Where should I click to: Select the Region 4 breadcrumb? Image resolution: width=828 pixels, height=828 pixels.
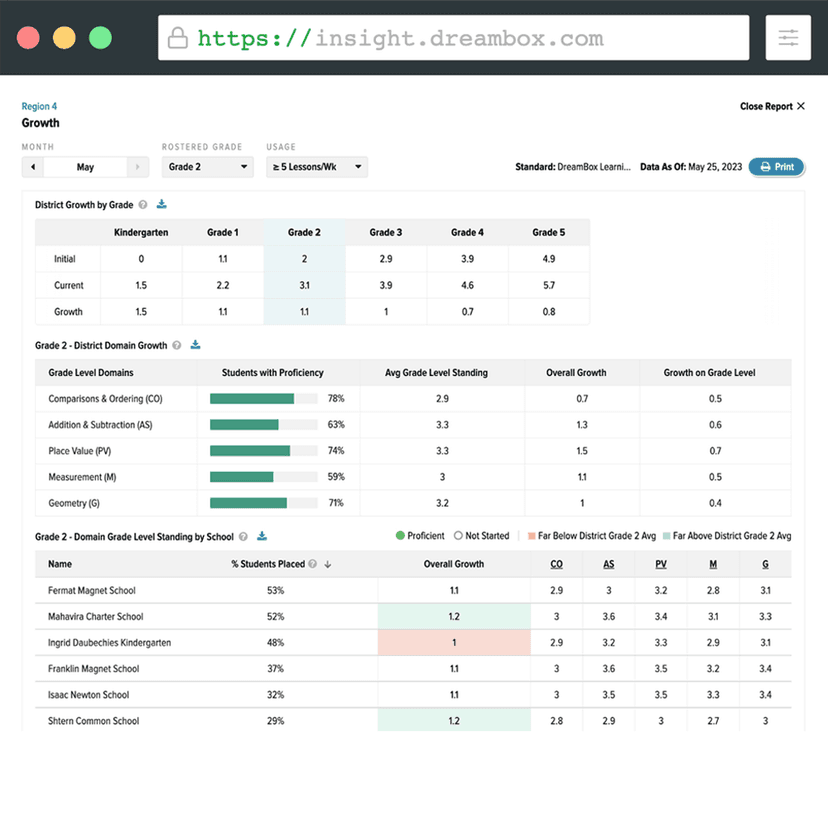pos(39,105)
